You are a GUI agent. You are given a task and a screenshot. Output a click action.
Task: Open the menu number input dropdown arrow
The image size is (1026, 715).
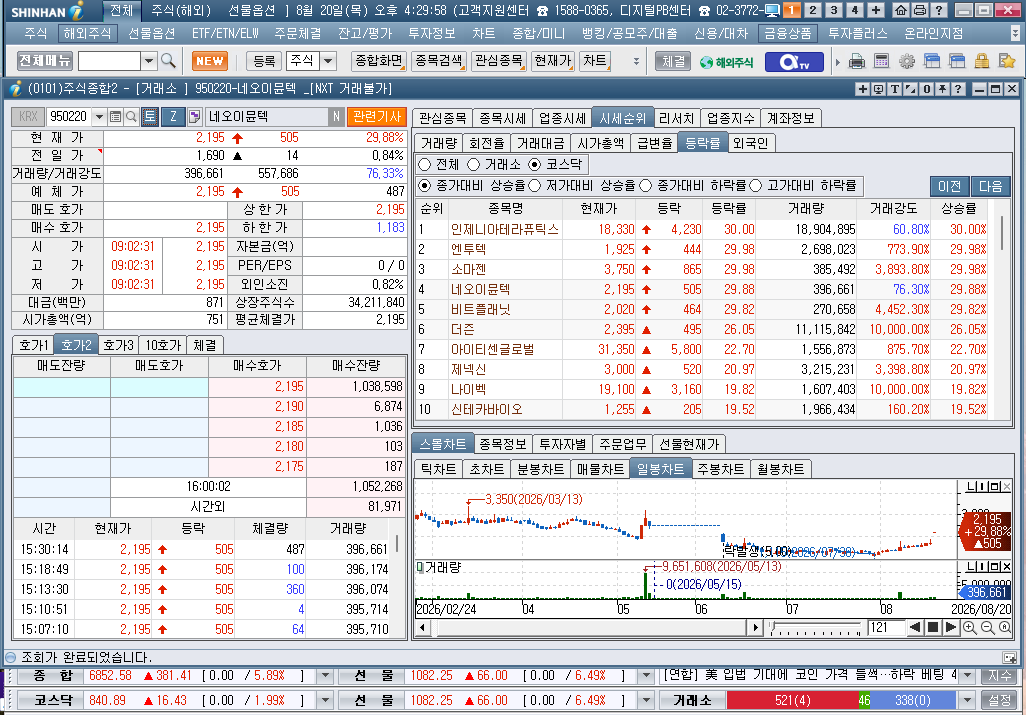[149, 61]
